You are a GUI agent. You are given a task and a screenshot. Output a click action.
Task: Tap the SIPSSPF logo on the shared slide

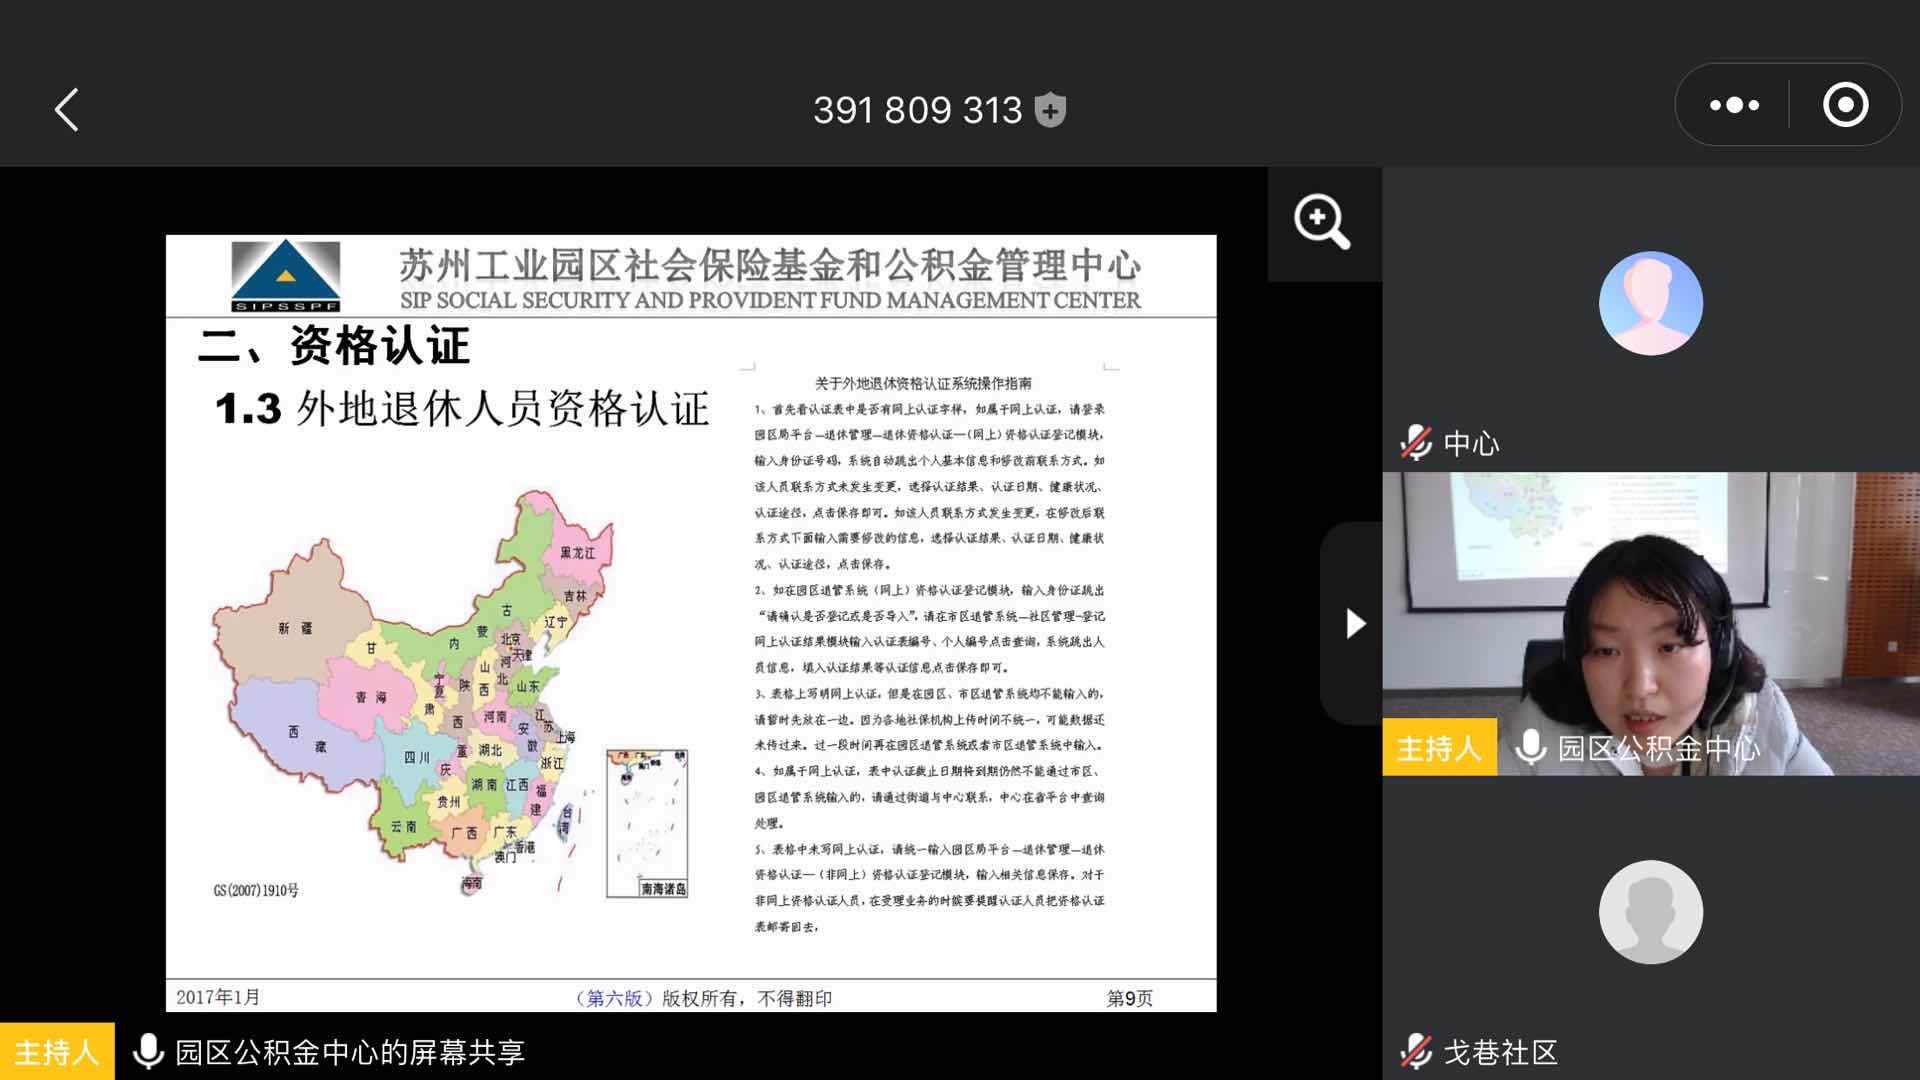click(x=286, y=276)
